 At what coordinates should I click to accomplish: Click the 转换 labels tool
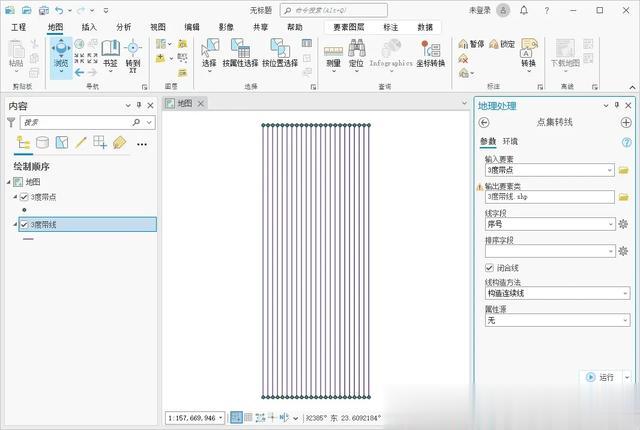coord(529,55)
